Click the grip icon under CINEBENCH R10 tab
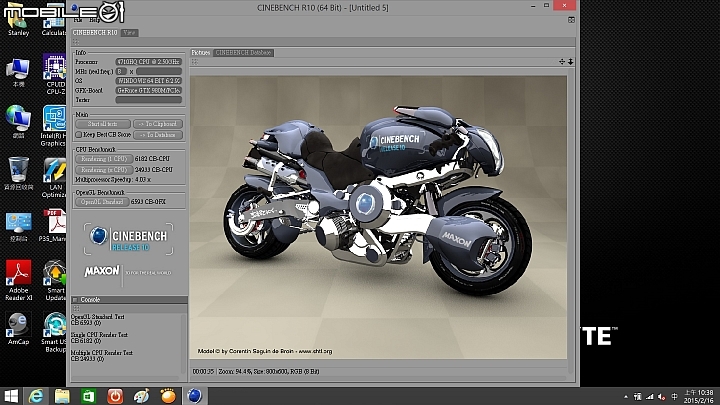 76,42
